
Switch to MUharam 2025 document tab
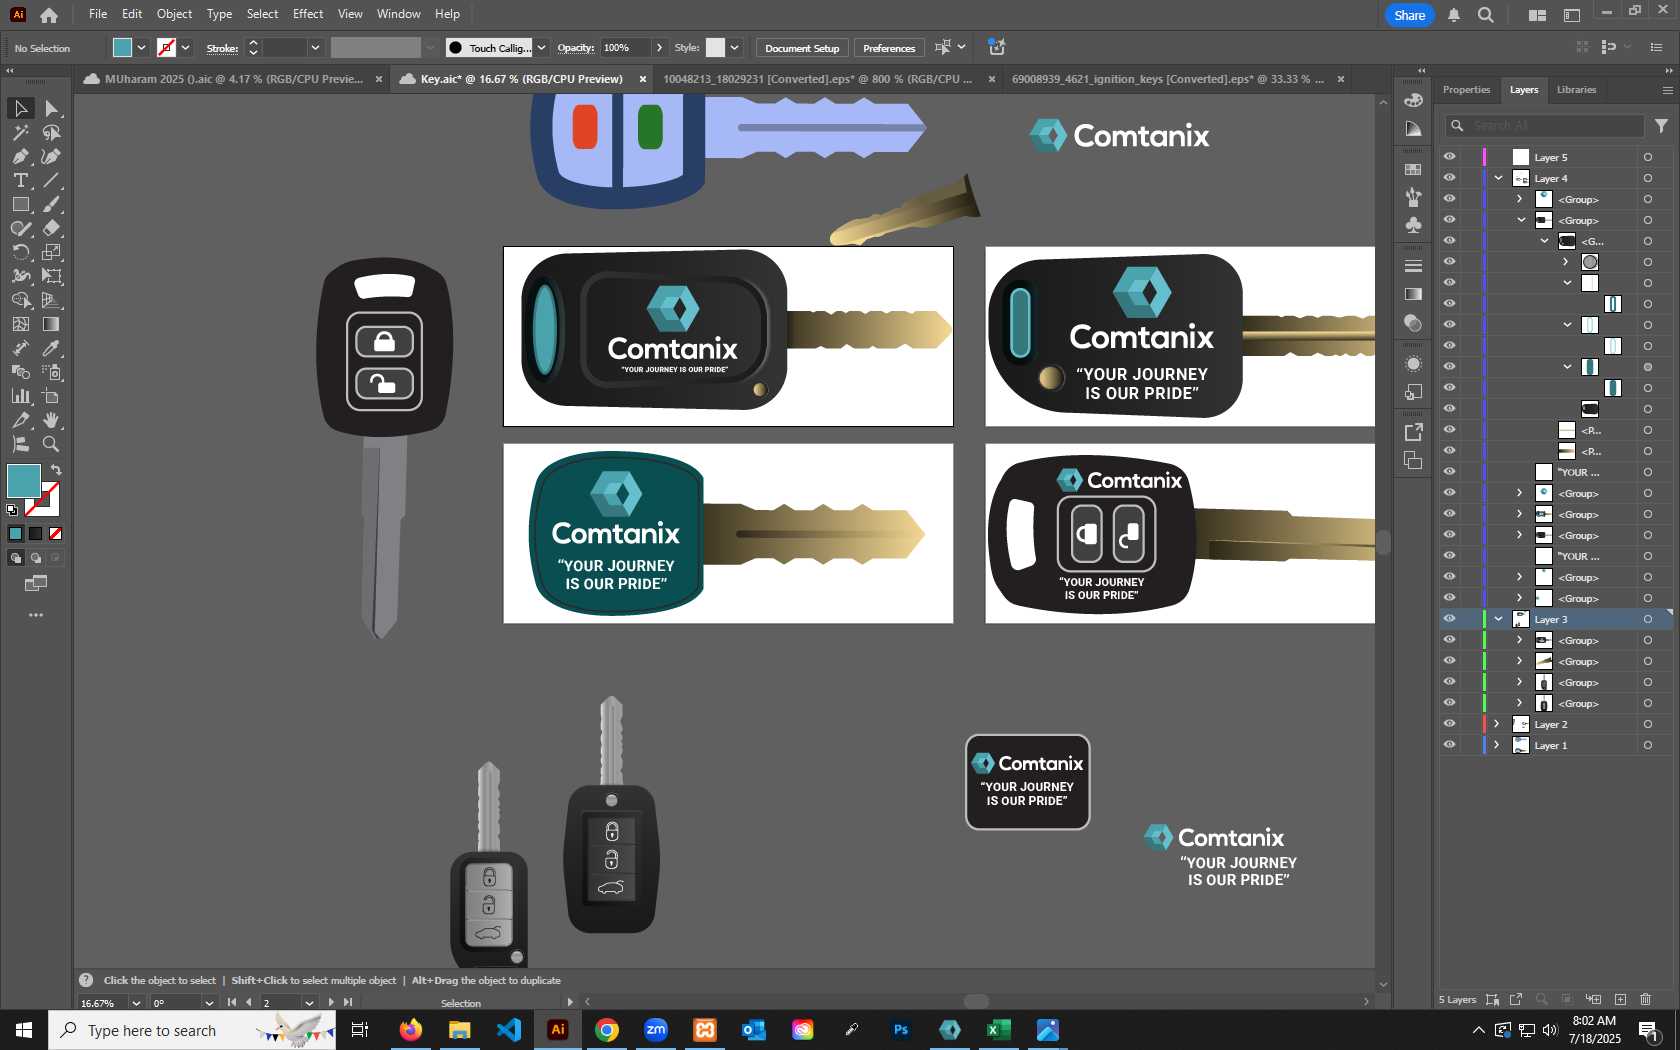coord(233,79)
